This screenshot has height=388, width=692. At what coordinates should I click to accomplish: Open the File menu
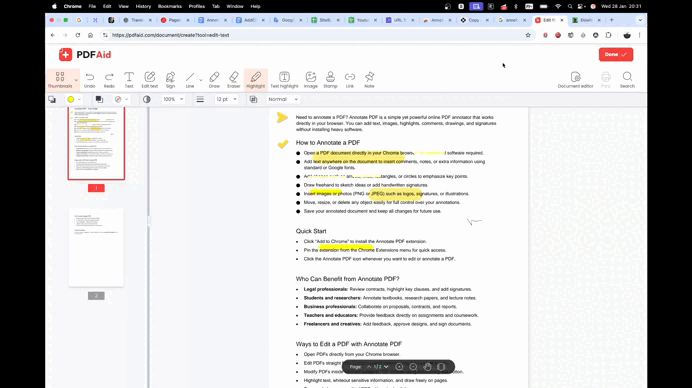pyautogui.click(x=92, y=6)
